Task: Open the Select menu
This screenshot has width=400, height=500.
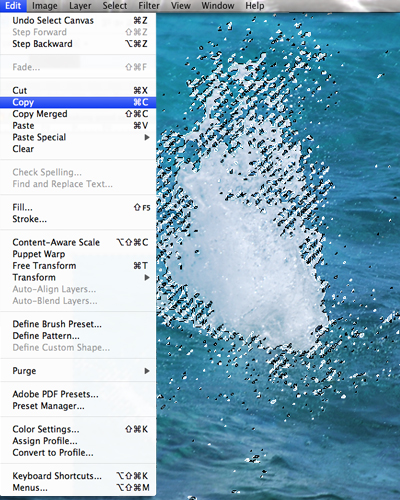Action: [115, 6]
